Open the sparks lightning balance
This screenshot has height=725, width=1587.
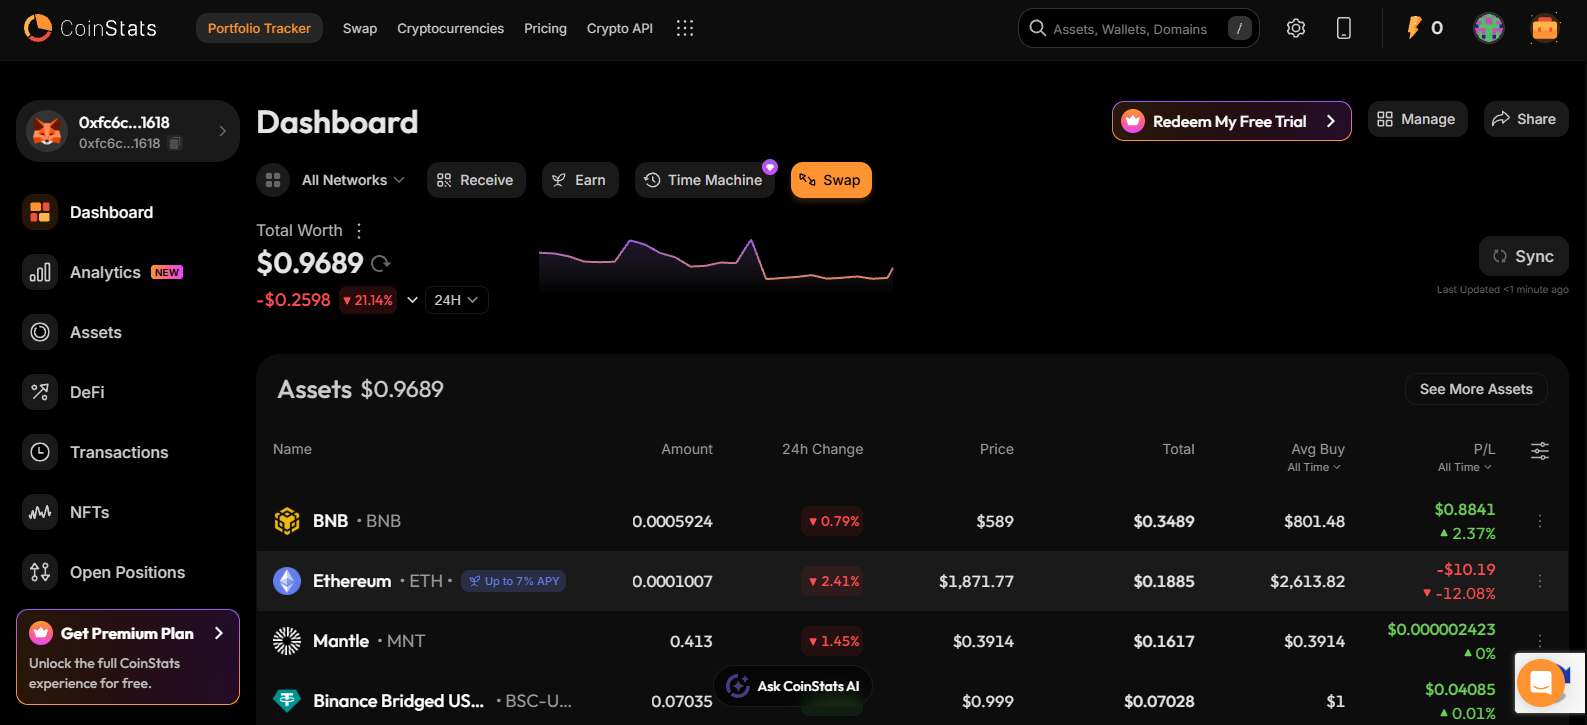1425,28
